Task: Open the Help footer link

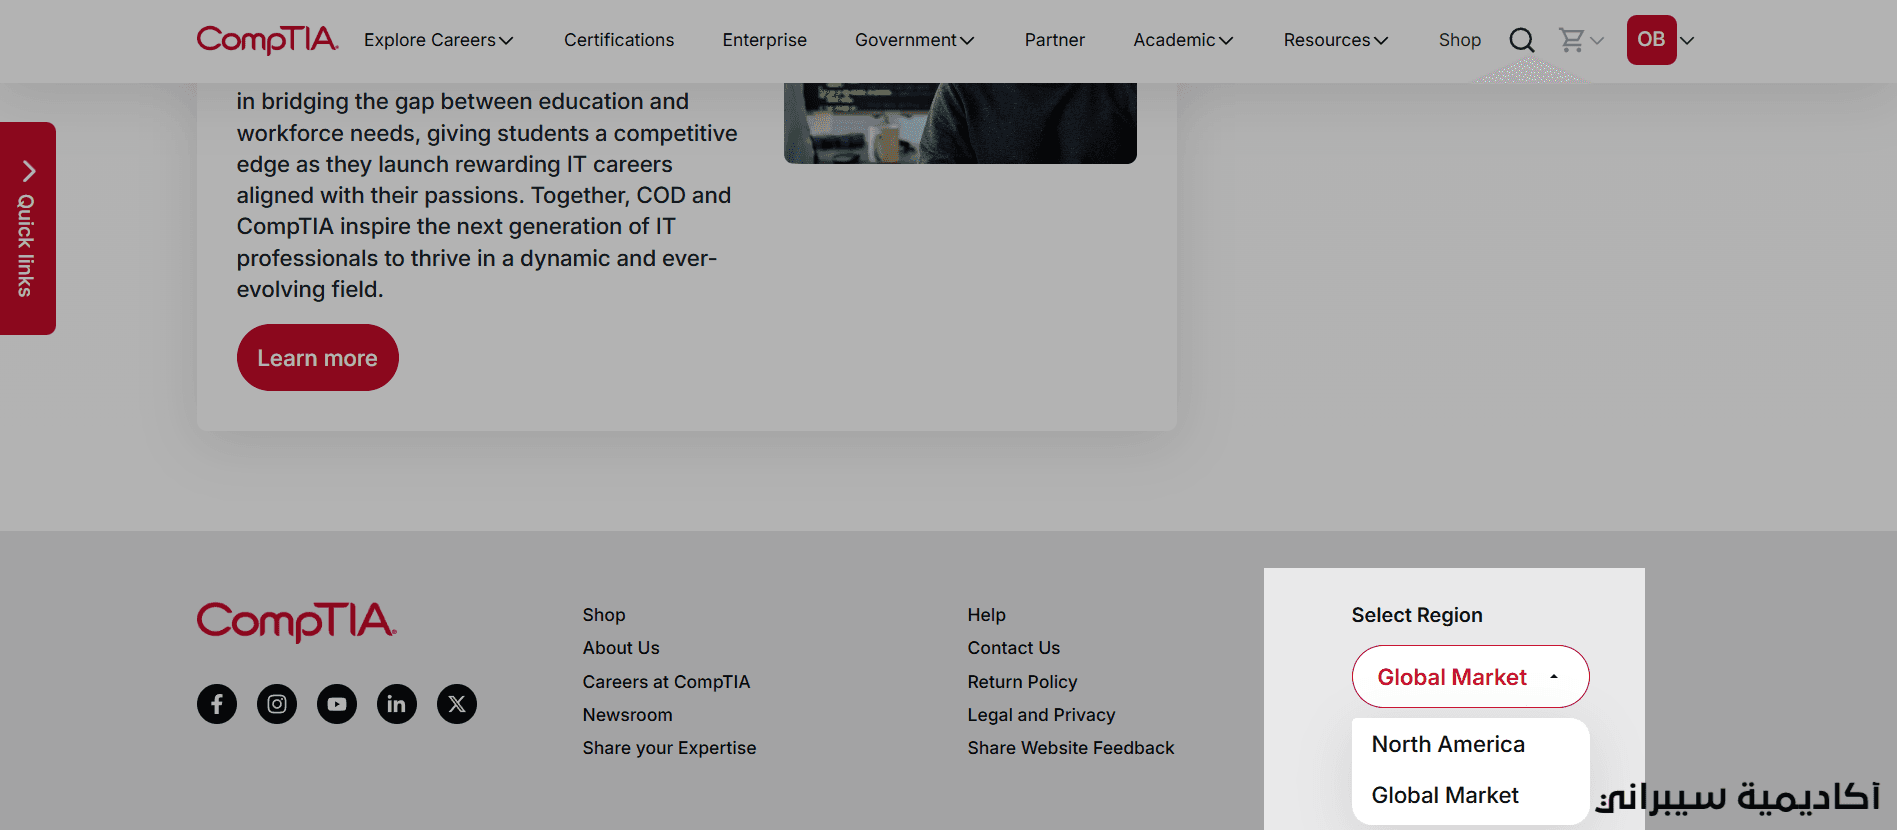Action: tap(987, 615)
